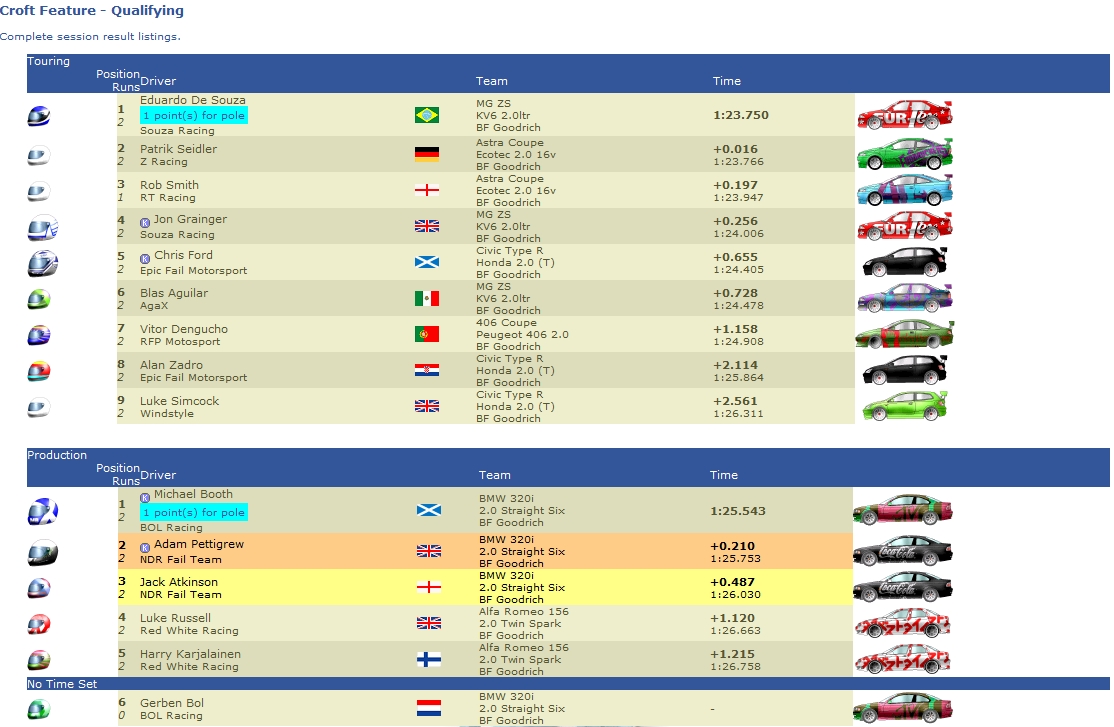Viewport: 1114px width, 727px height.
Task: Click Eduardo De Souza's helmet icon
Action: click(x=39, y=116)
